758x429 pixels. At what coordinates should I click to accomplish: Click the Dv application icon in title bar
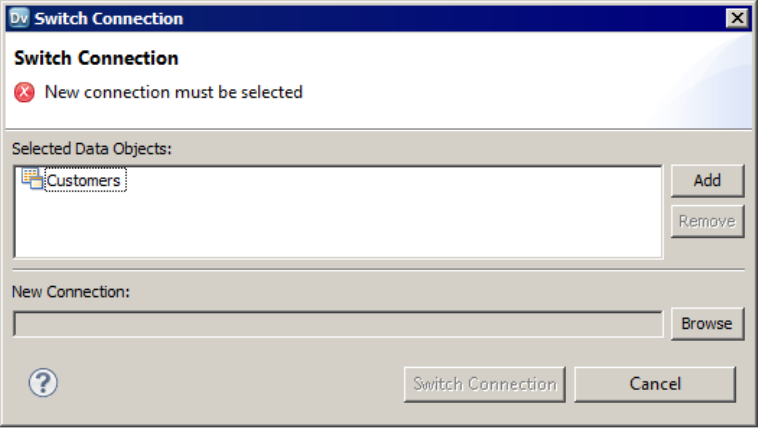tap(19, 18)
